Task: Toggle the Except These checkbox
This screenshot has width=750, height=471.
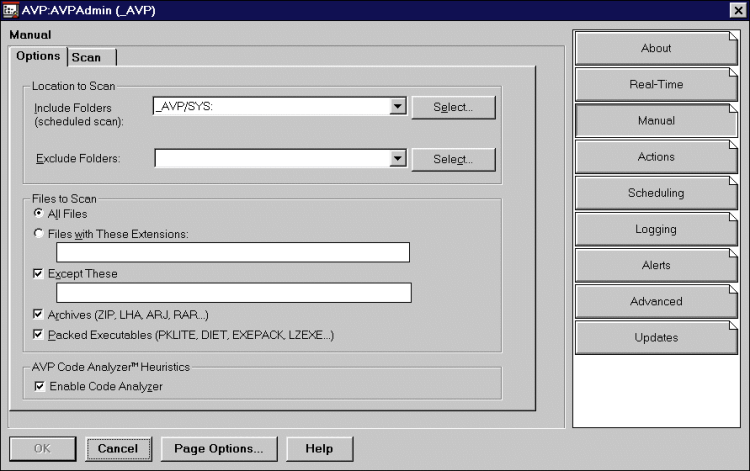Action: coord(38,274)
